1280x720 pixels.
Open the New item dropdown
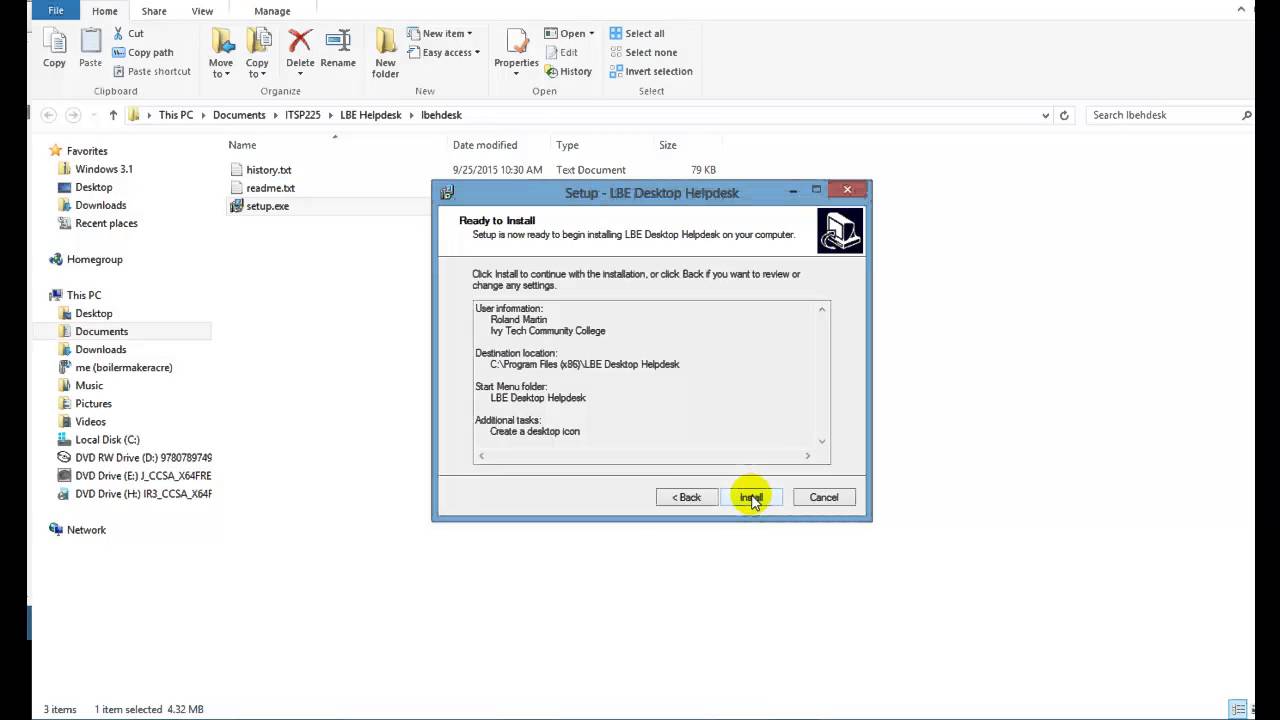[440, 33]
